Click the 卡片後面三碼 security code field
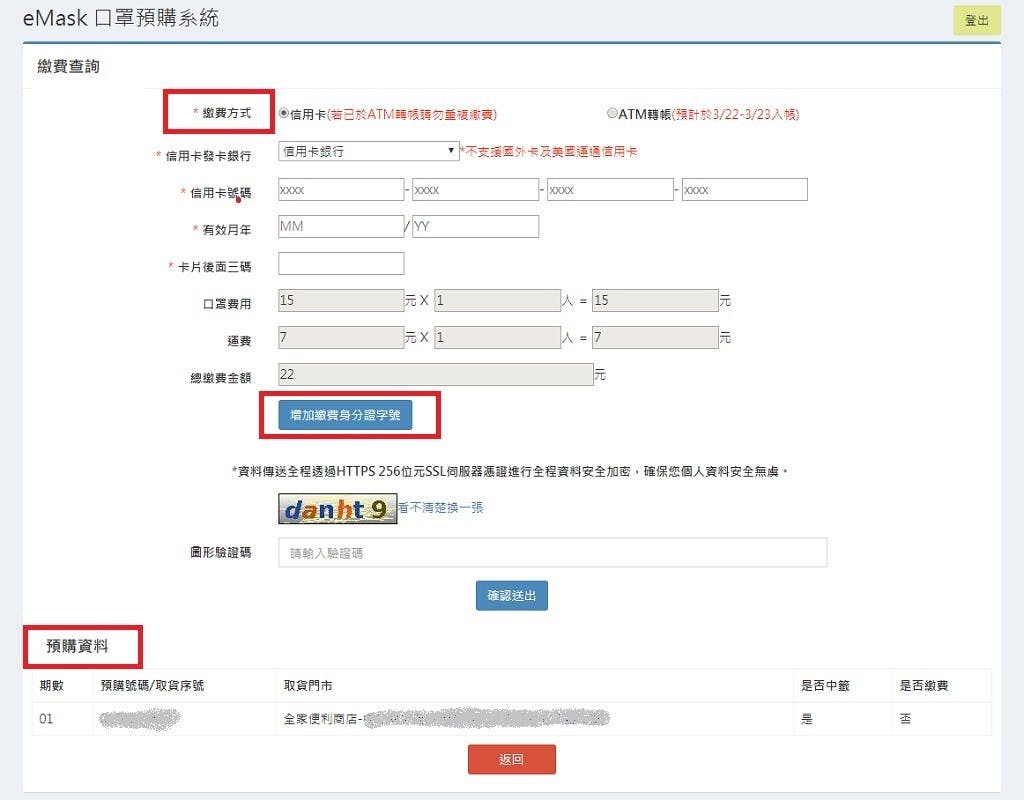Image resolution: width=1024 pixels, height=800 pixels. 341,263
